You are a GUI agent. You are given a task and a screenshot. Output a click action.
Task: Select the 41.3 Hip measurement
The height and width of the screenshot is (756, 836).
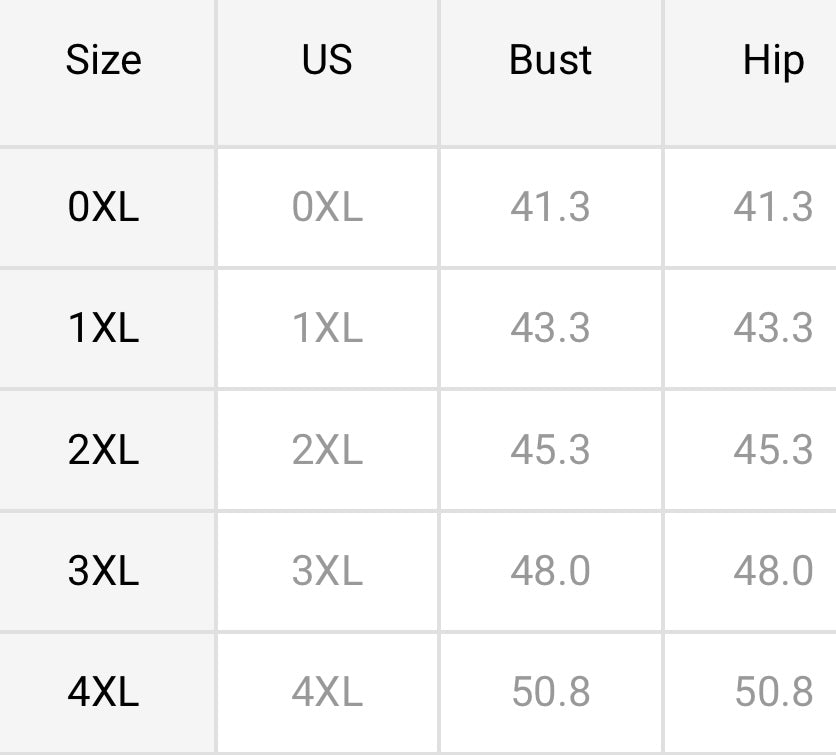tap(773, 208)
